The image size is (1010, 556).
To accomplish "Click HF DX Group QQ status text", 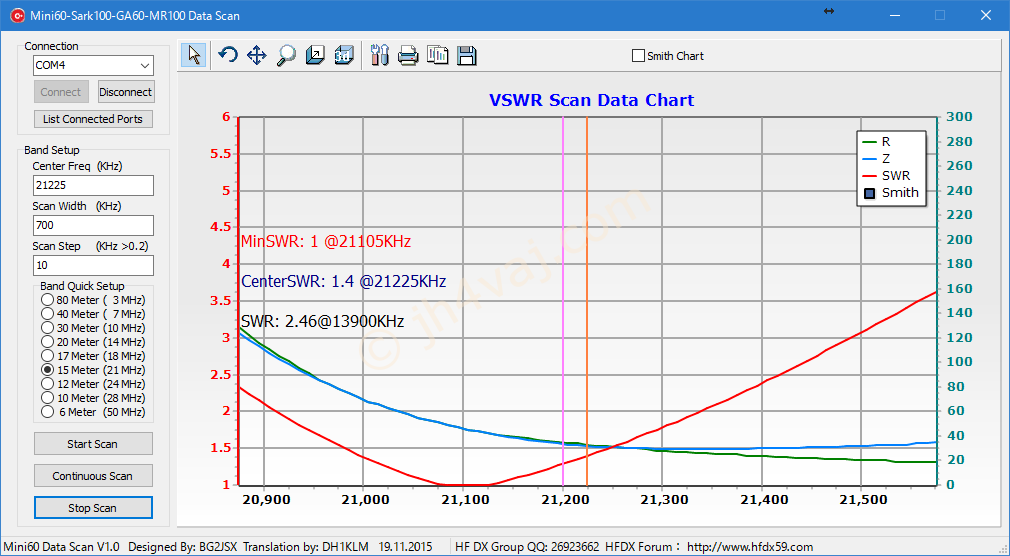I will [x=527, y=547].
